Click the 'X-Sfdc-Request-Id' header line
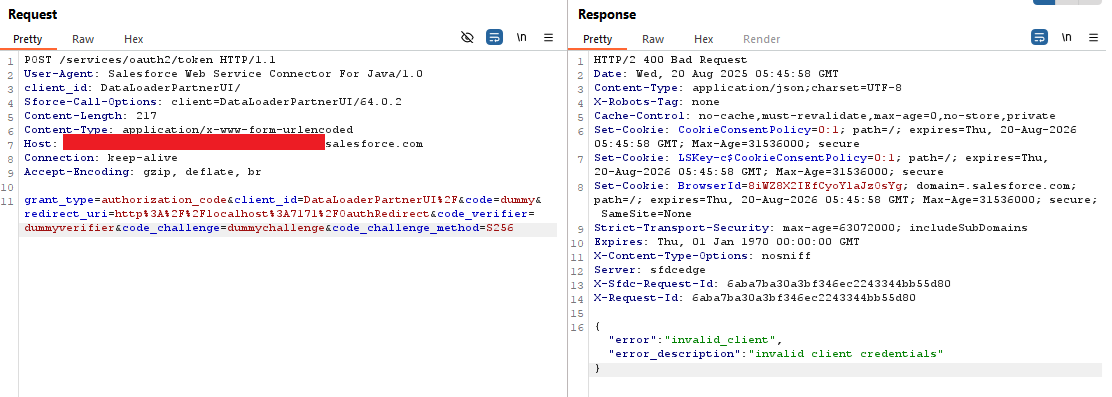The width and height of the screenshot is (1112, 397). pyautogui.click(x=772, y=284)
